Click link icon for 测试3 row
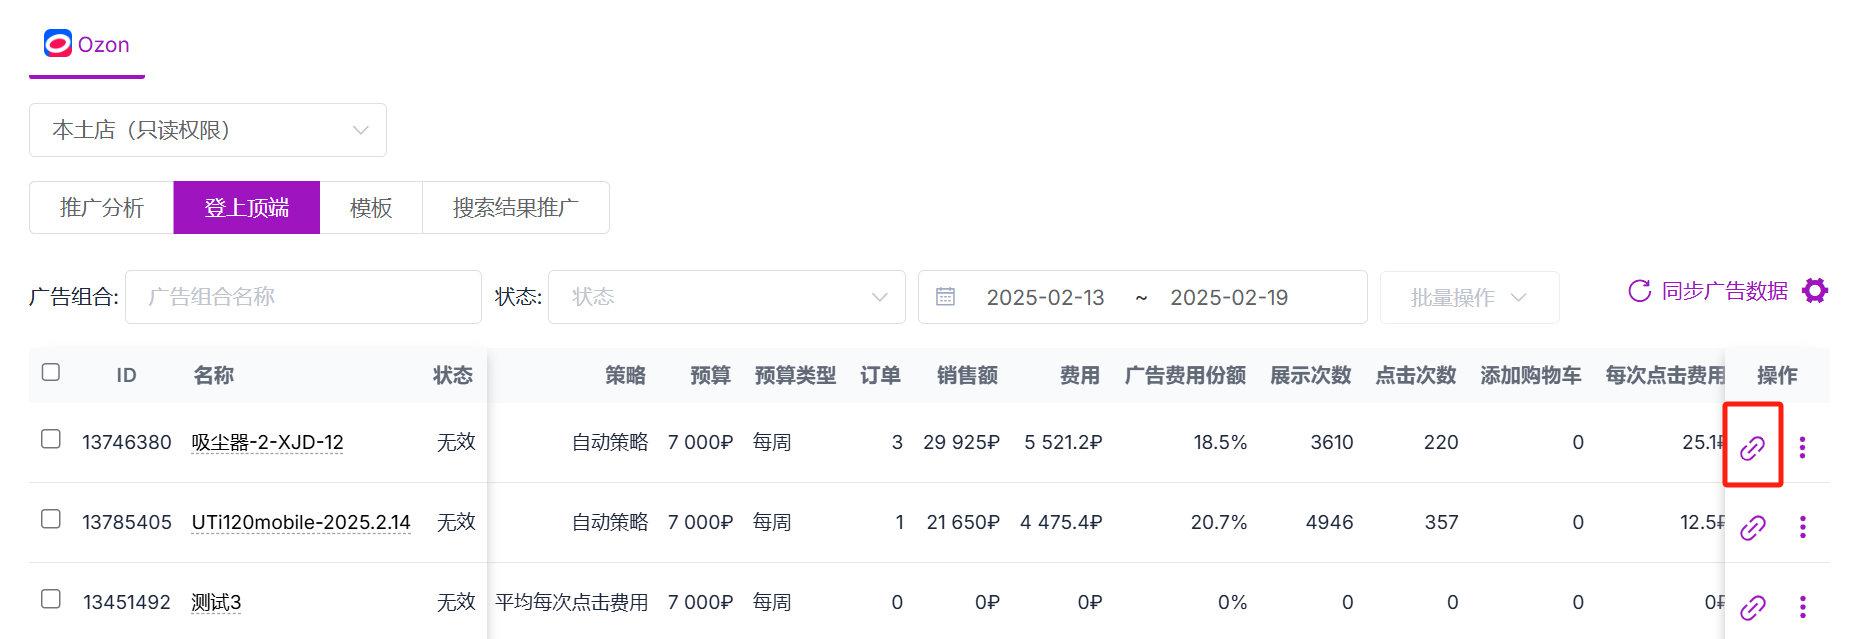 point(1752,608)
